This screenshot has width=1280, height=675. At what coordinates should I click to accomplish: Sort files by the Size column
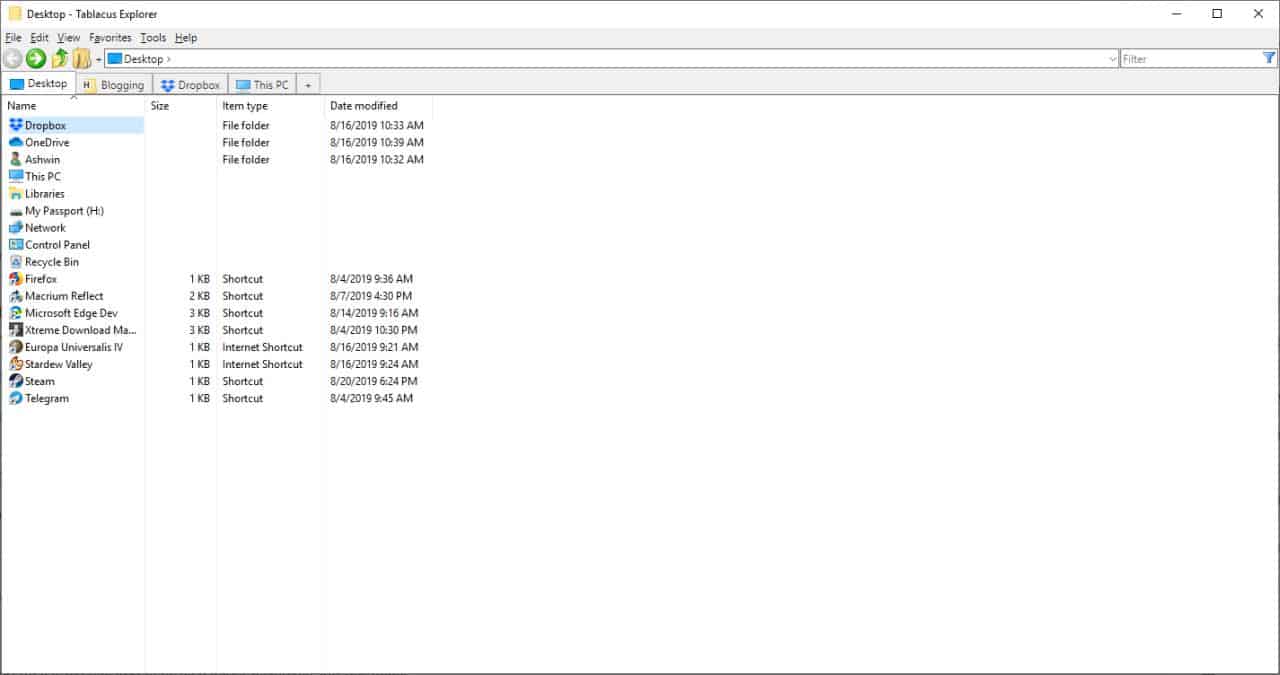[x=158, y=105]
